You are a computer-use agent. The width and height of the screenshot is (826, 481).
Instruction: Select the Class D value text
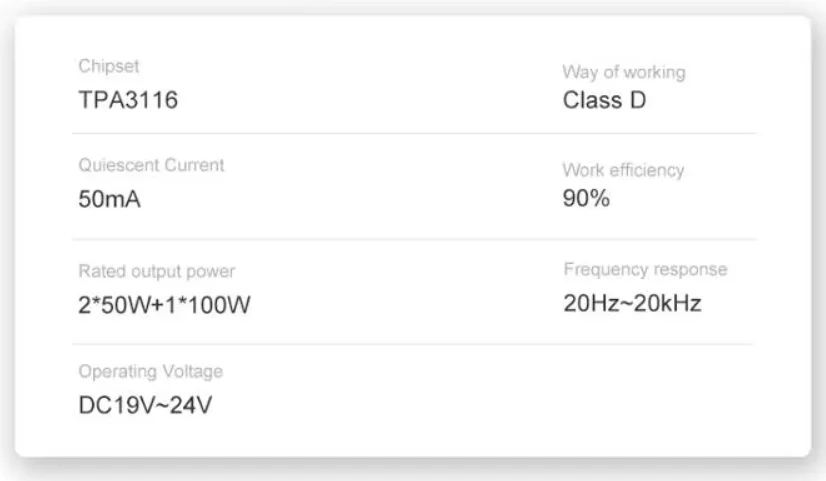pos(604,100)
